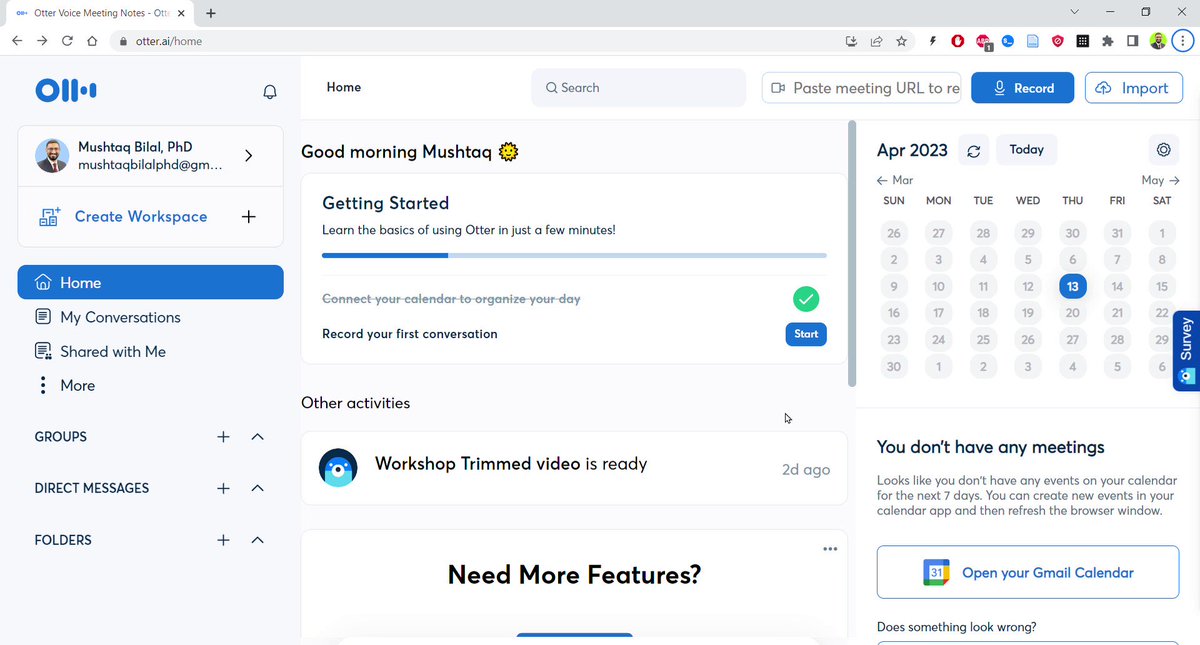1200x645 pixels.
Task: Click the Otter logo
Action: (66, 90)
